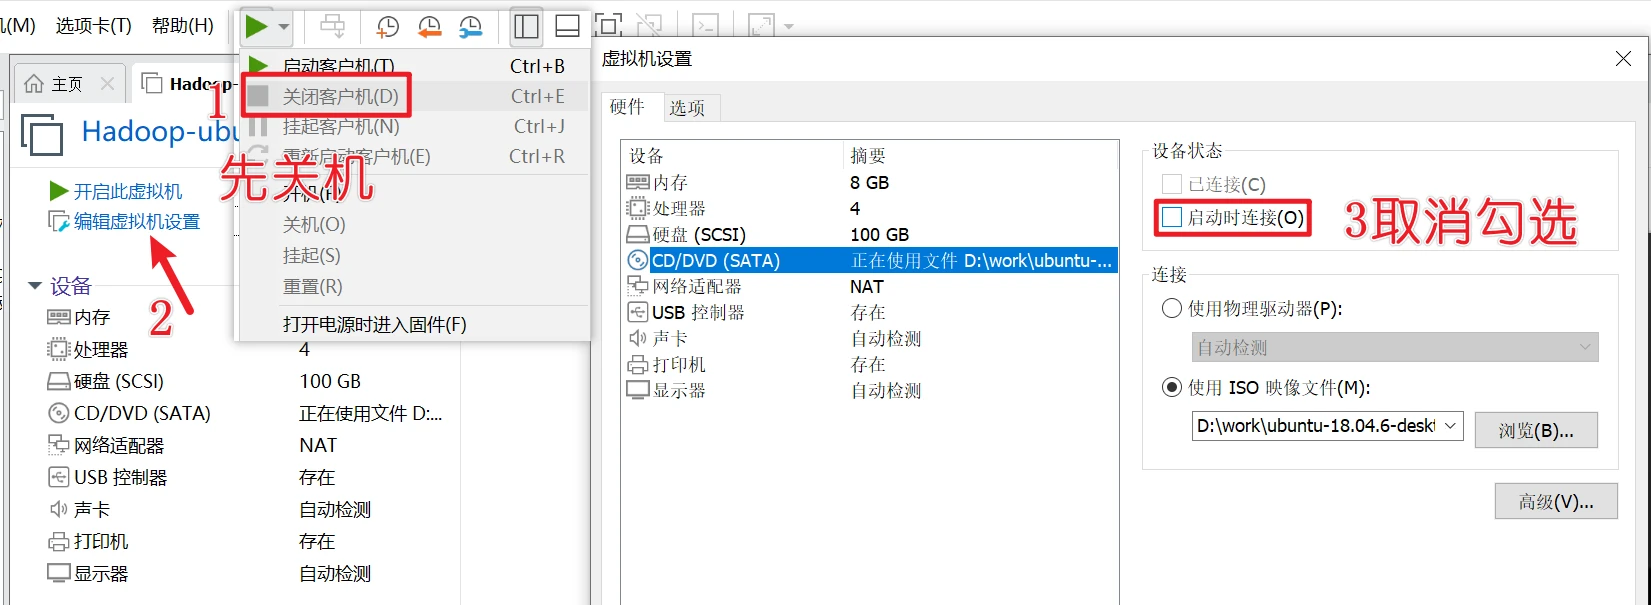Open the power options dropdown arrow

[284, 27]
